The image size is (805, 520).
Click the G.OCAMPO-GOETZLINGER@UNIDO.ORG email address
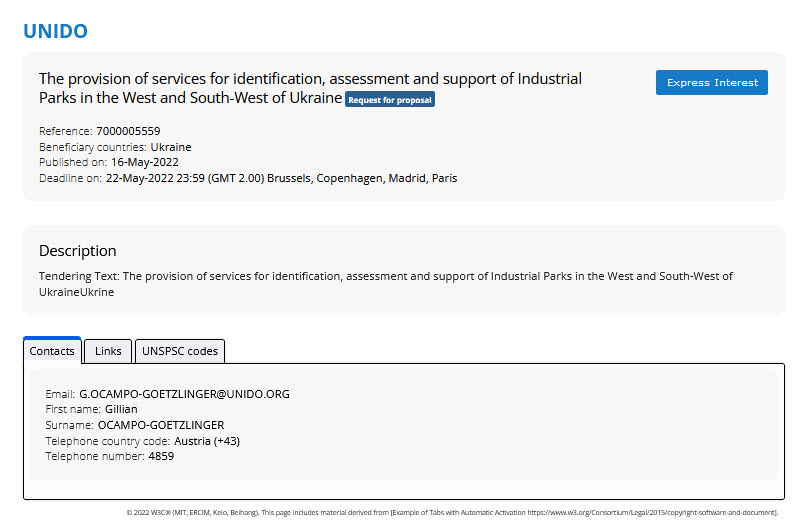point(184,394)
